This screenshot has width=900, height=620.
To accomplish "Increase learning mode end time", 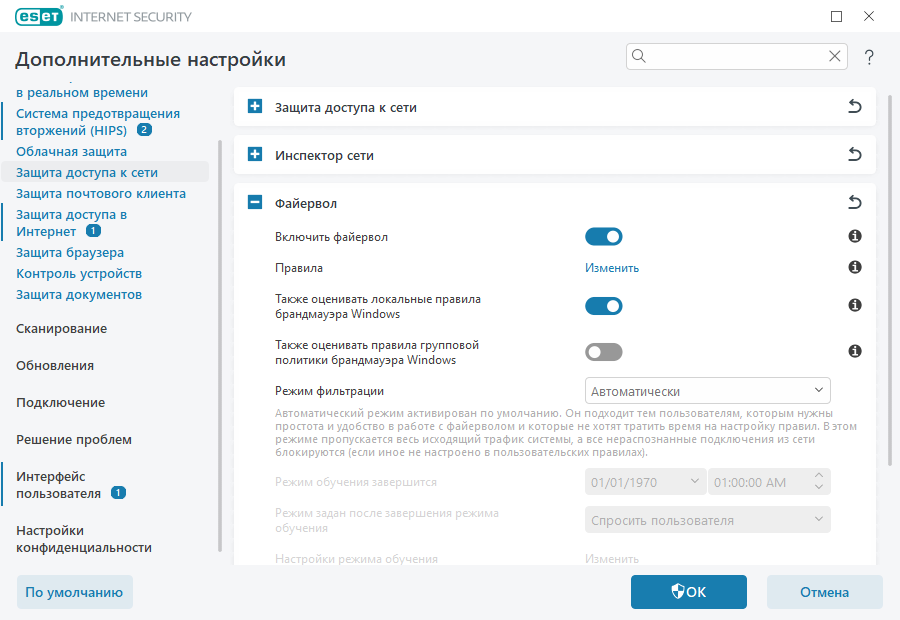I will click(x=819, y=476).
